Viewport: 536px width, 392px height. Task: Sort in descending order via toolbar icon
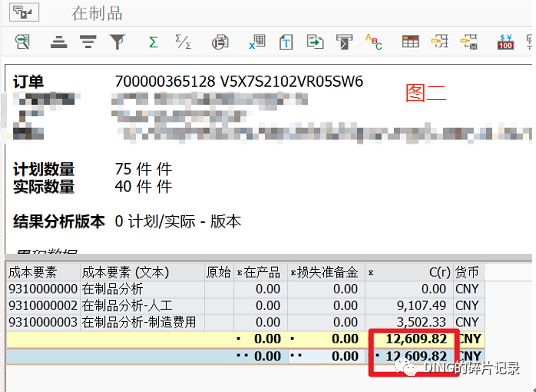click(88, 42)
